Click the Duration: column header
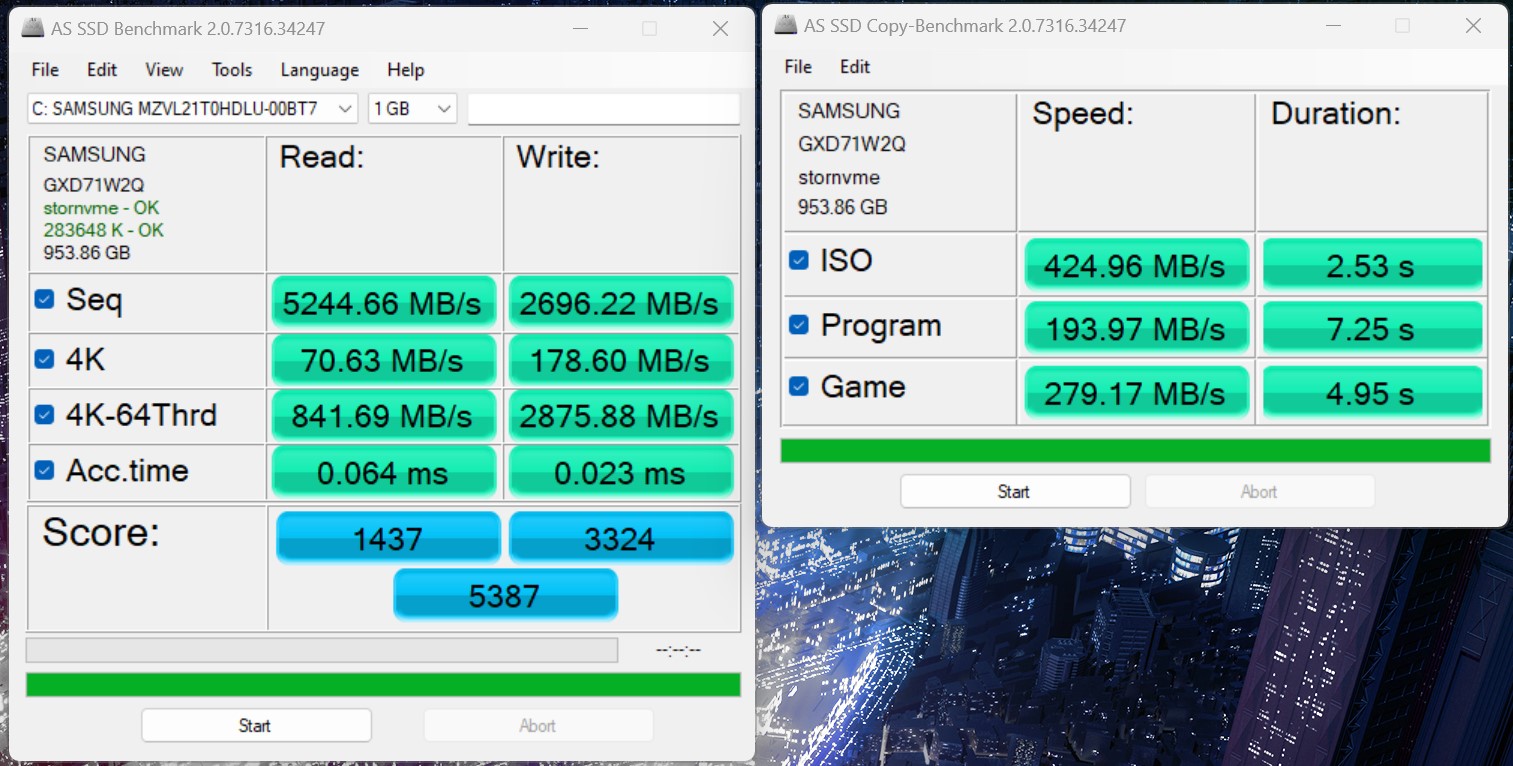1513x766 pixels. (1336, 114)
